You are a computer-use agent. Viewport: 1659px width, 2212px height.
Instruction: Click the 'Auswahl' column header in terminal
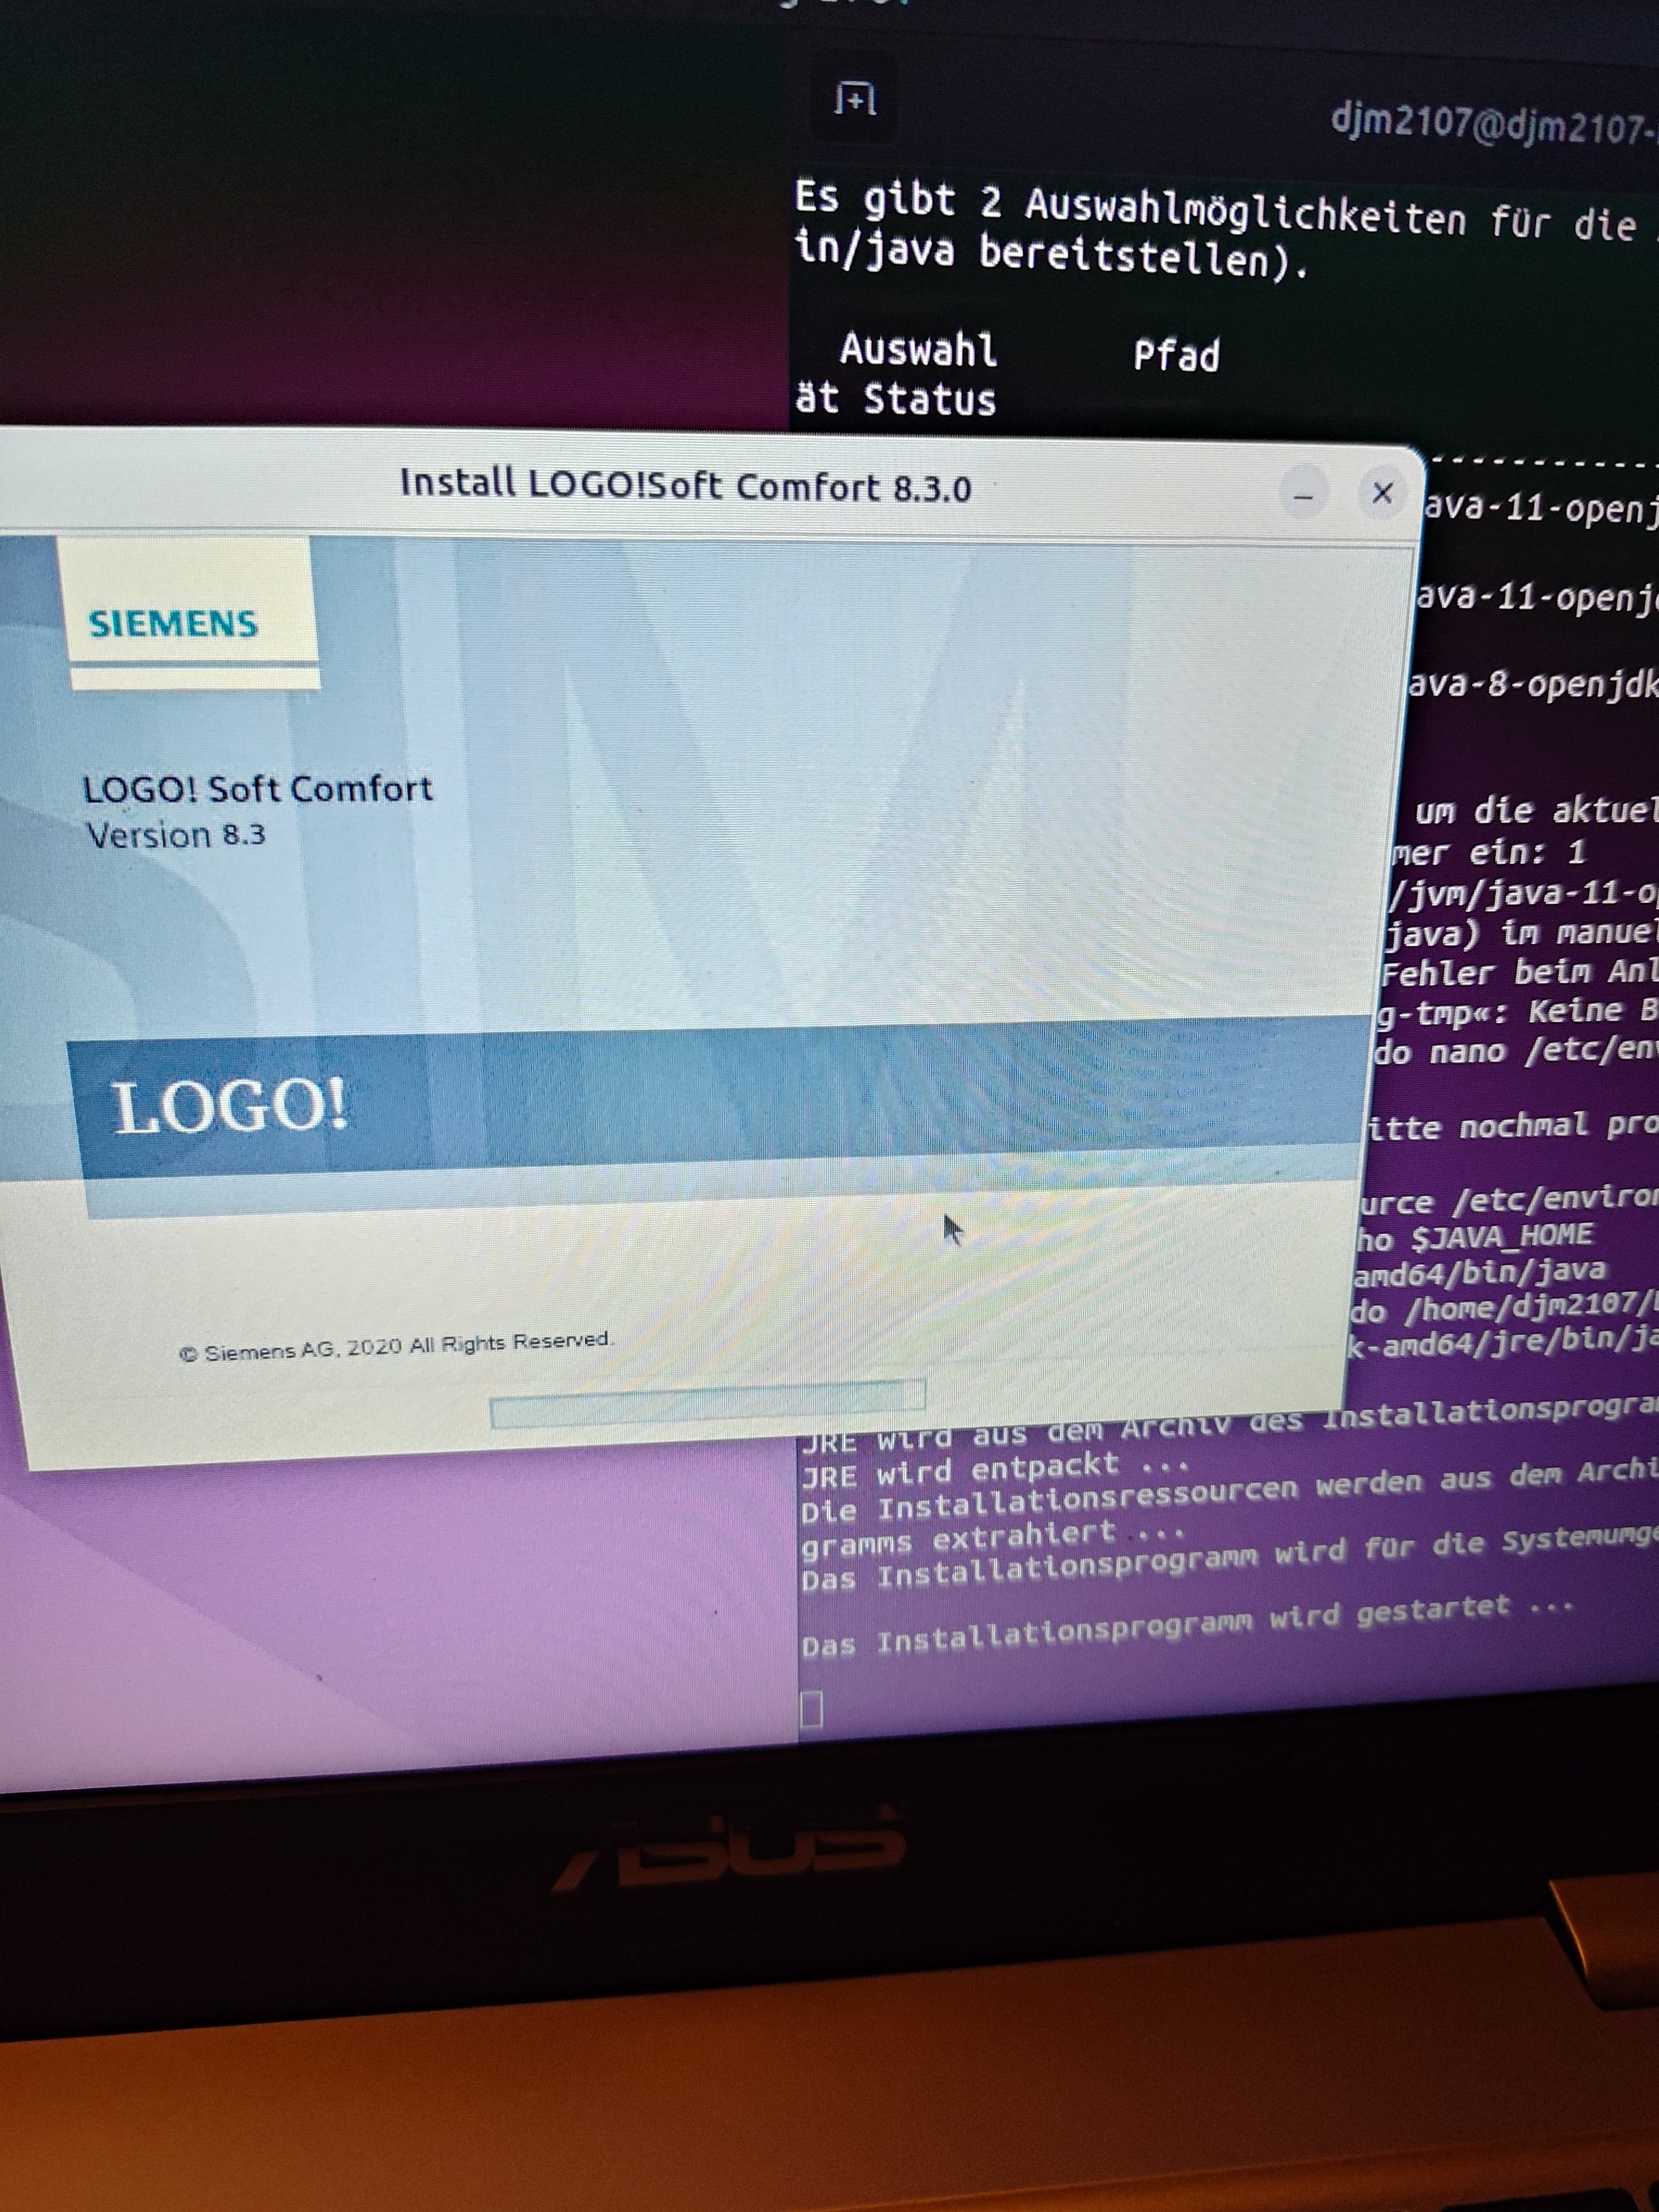(918, 350)
